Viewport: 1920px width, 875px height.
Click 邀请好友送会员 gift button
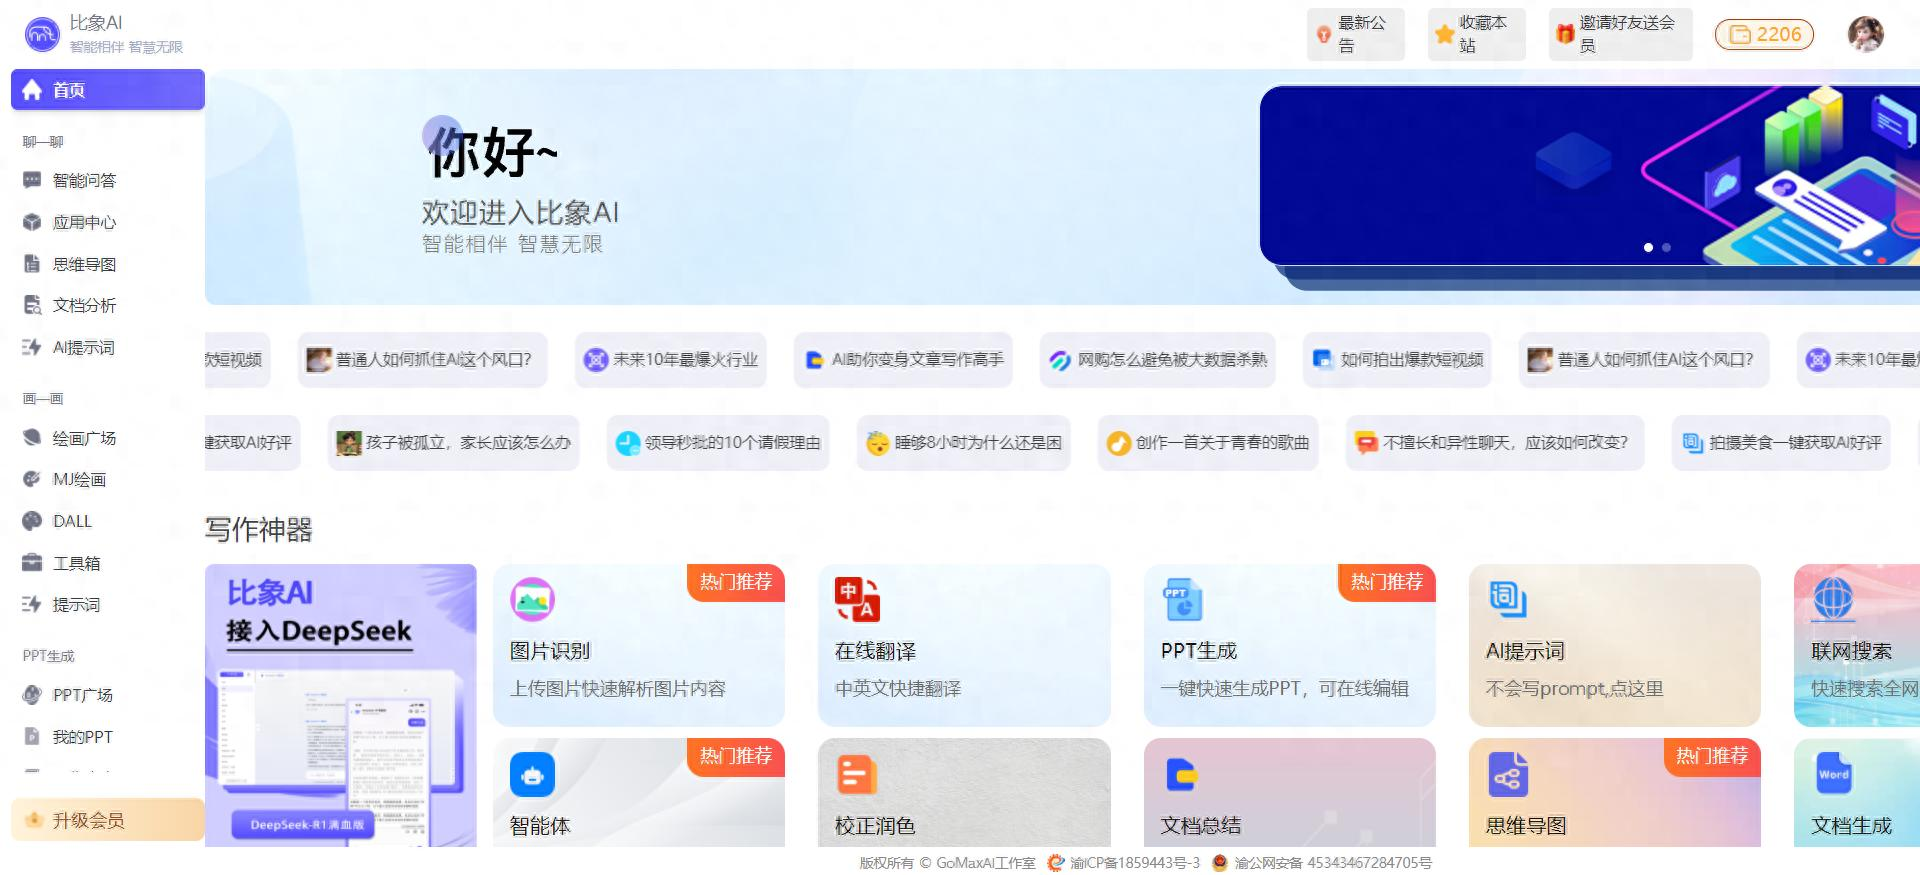pyautogui.click(x=1620, y=34)
